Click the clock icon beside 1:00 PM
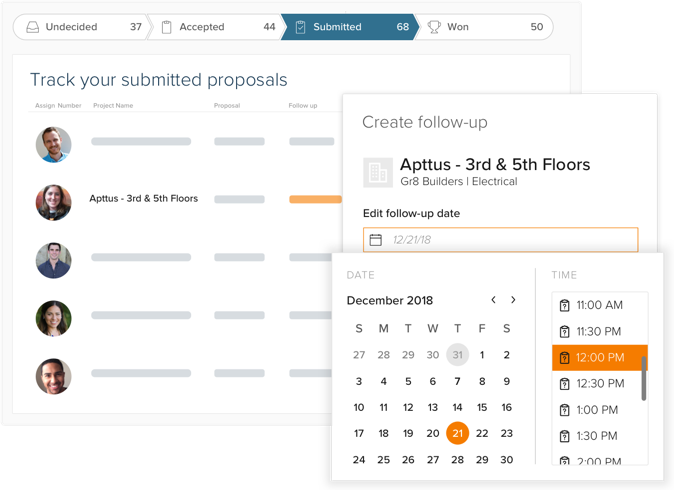 [564, 409]
